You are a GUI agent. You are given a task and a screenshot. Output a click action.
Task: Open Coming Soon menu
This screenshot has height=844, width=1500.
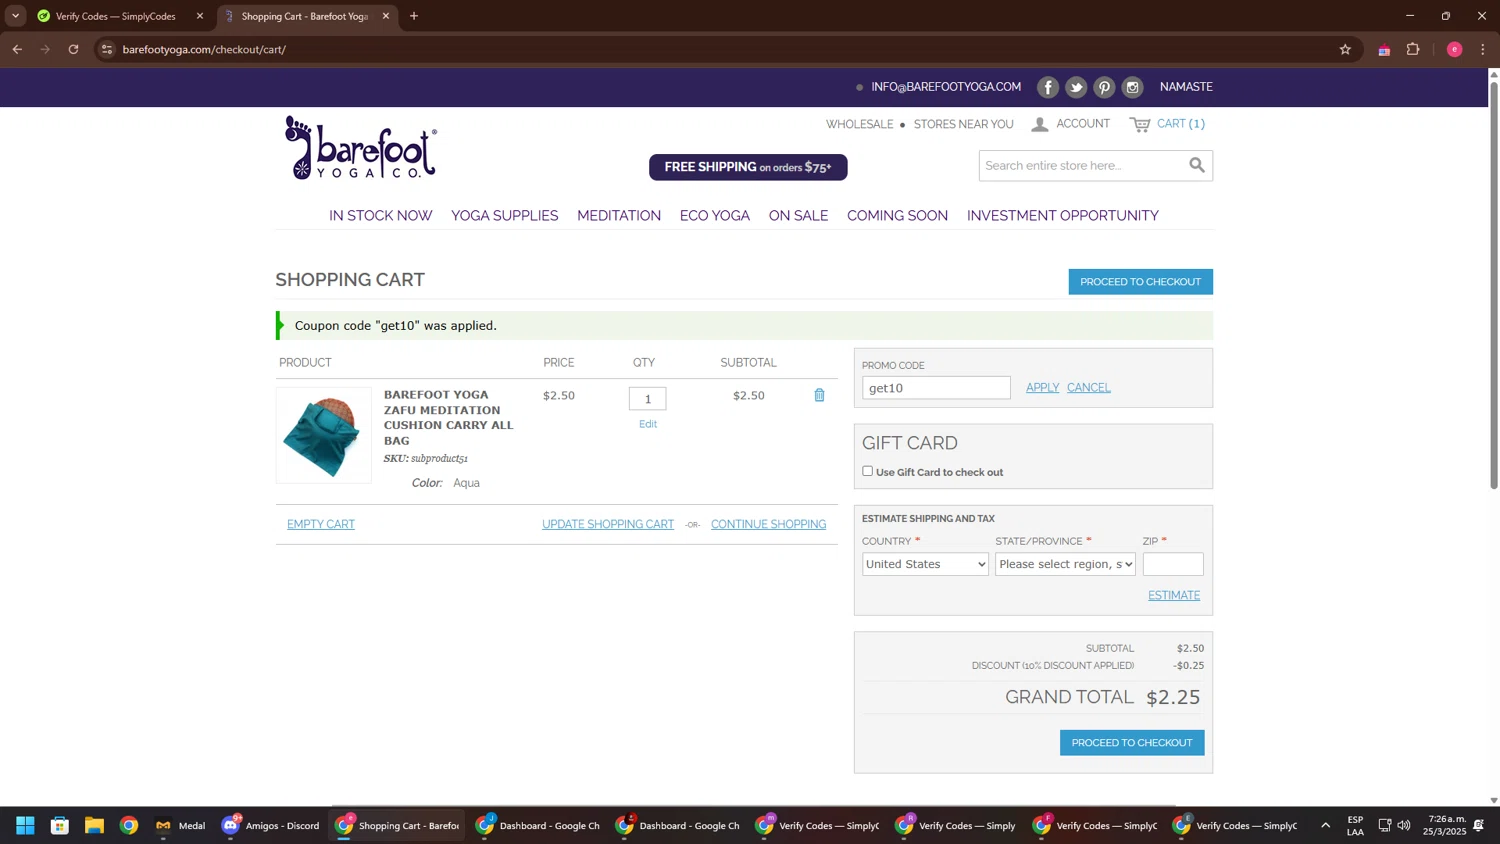tap(897, 215)
